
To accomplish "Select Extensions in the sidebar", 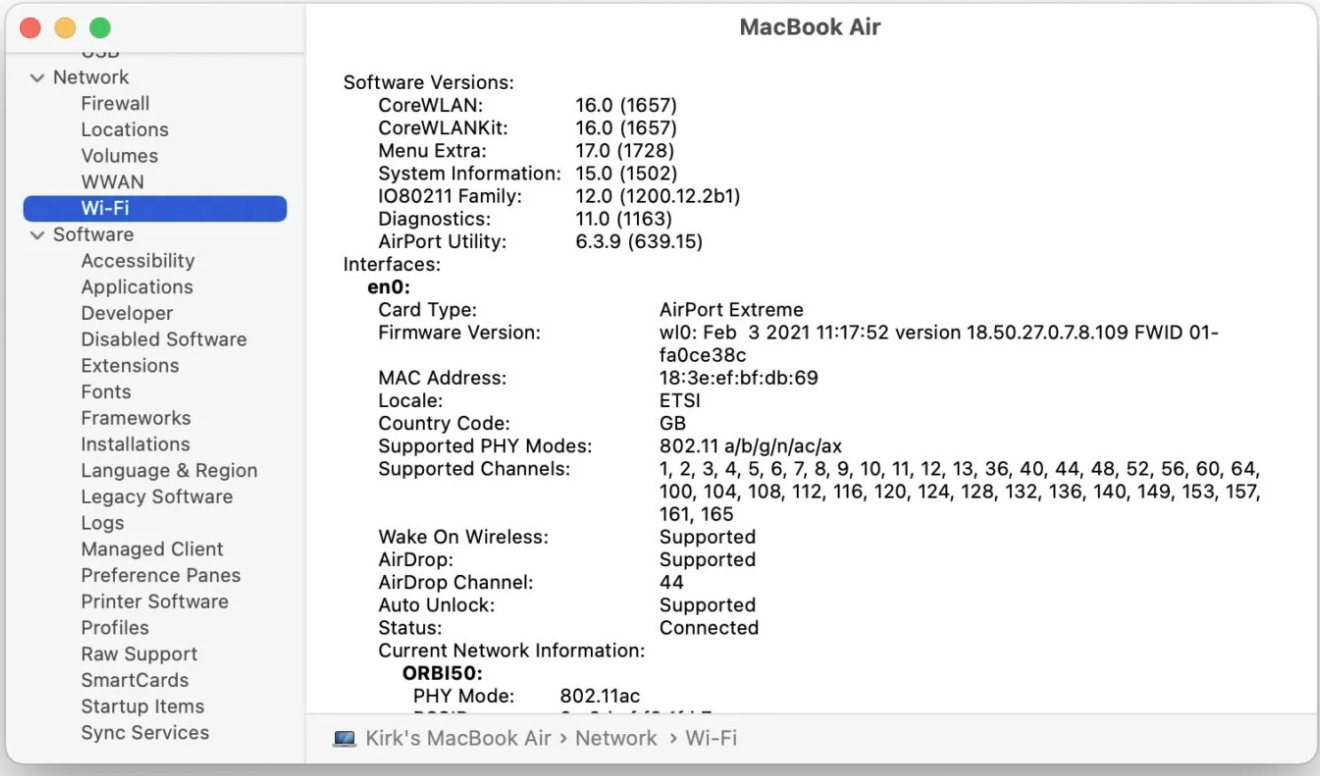I will click(x=130, y=366).
